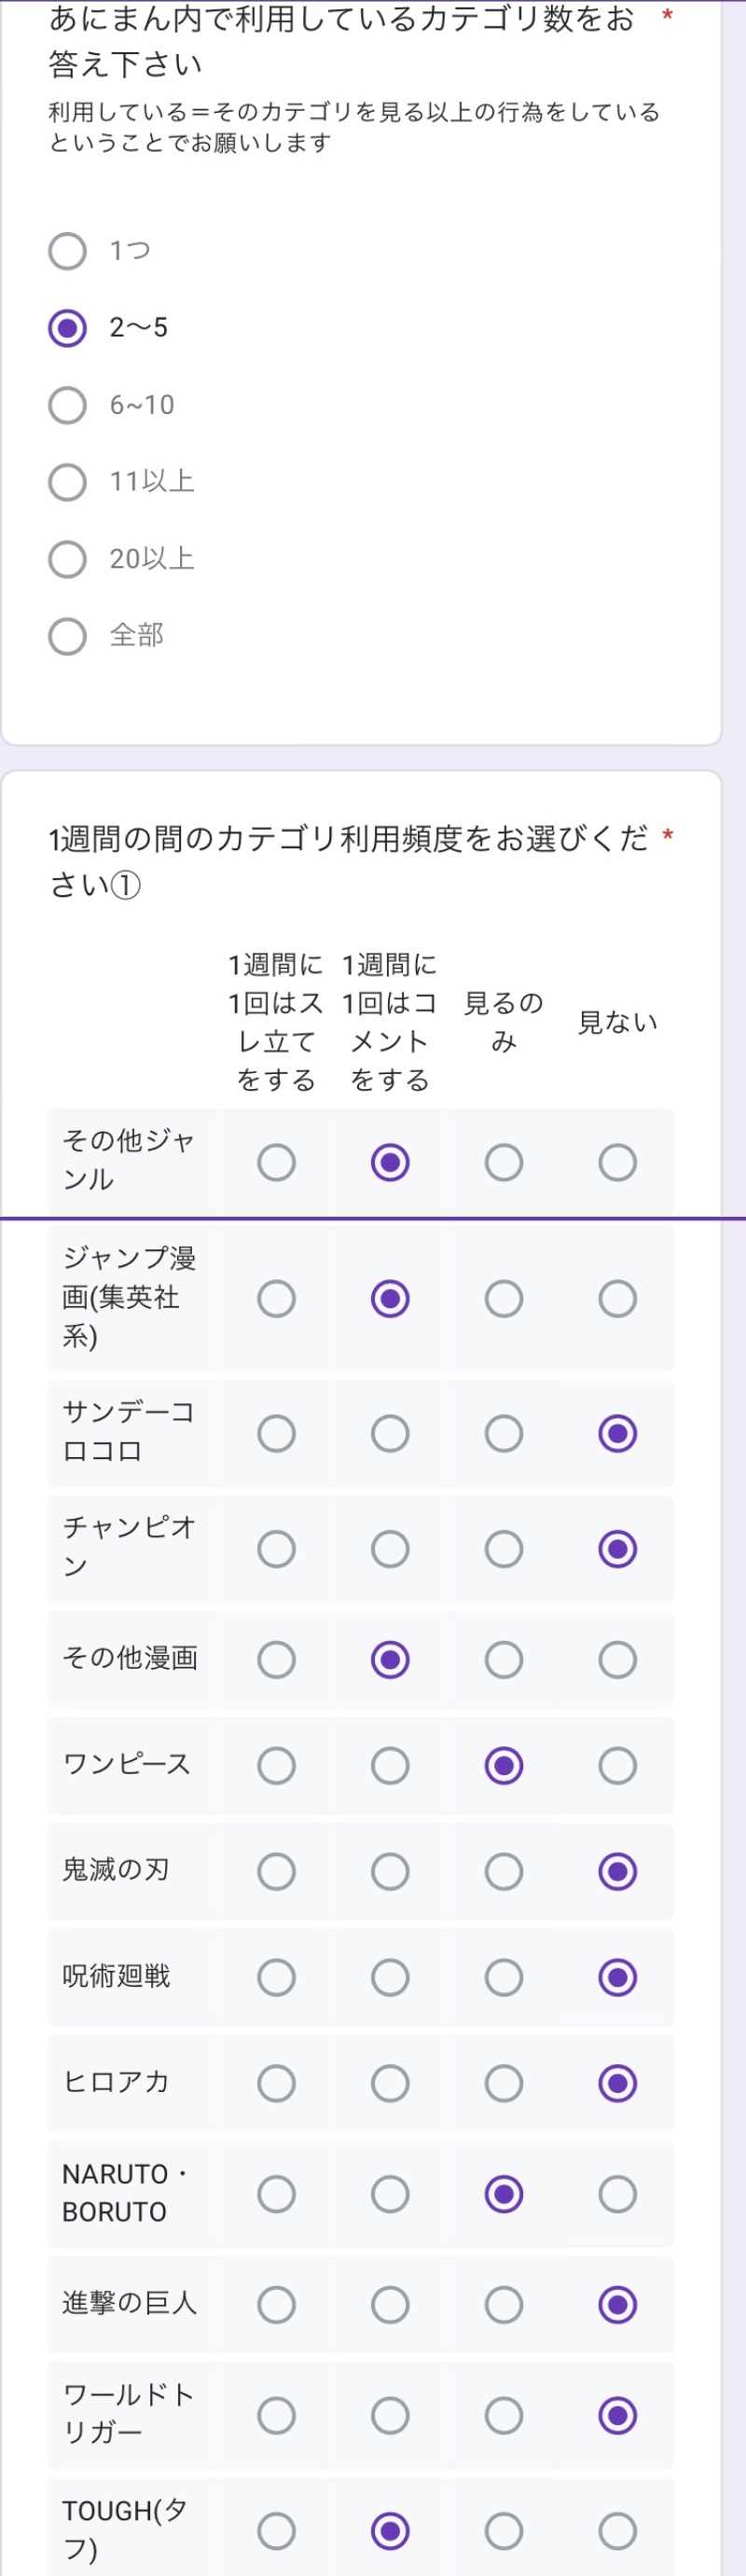
Task: Choose "全部" as the category count
Action: point(67,636)
